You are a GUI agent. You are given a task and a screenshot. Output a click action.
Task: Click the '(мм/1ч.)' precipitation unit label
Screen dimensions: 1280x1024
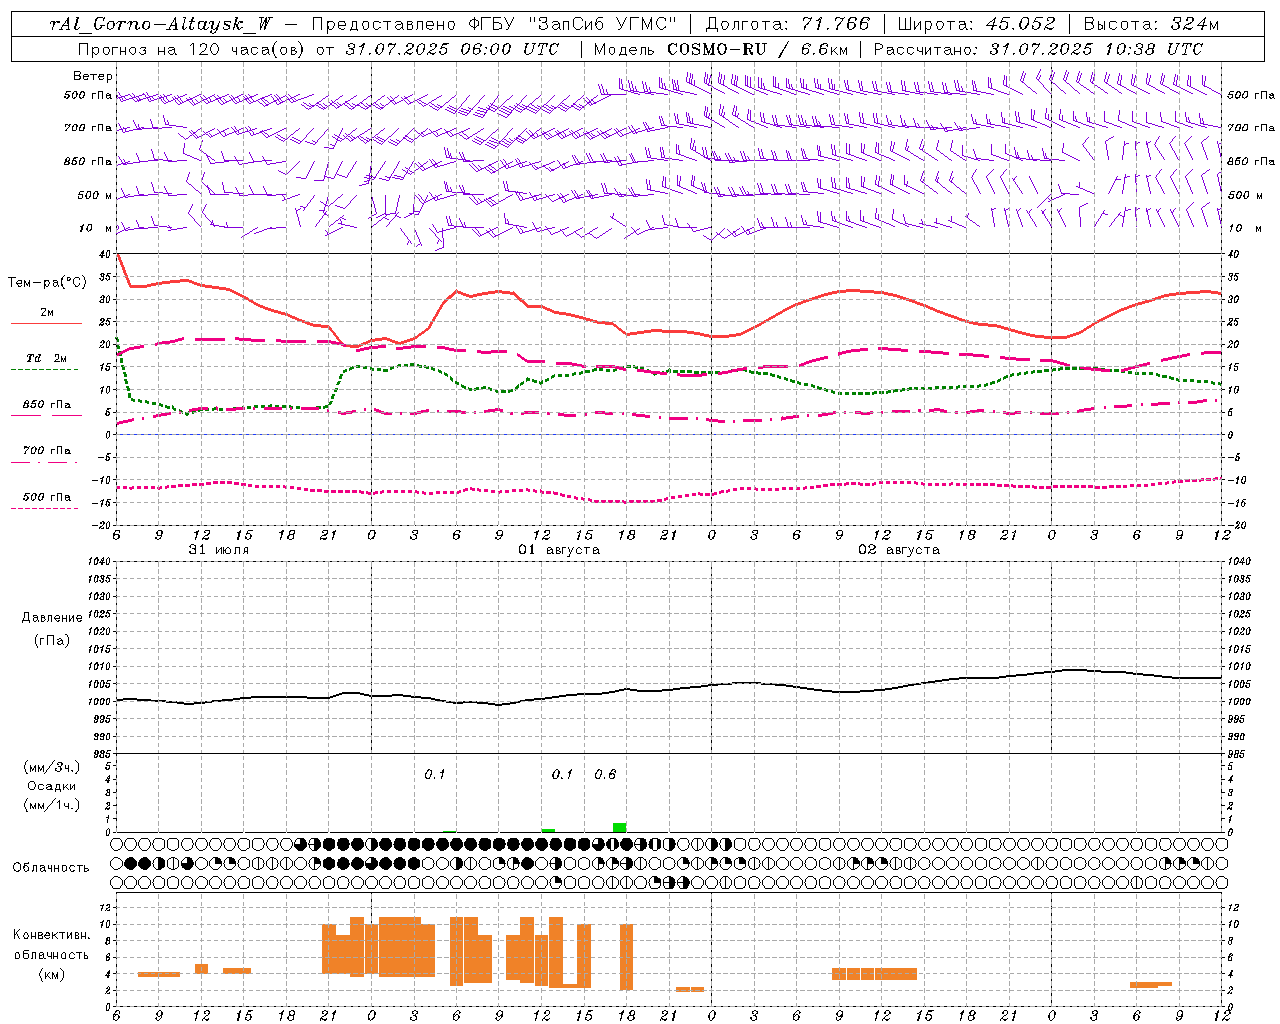50,805
